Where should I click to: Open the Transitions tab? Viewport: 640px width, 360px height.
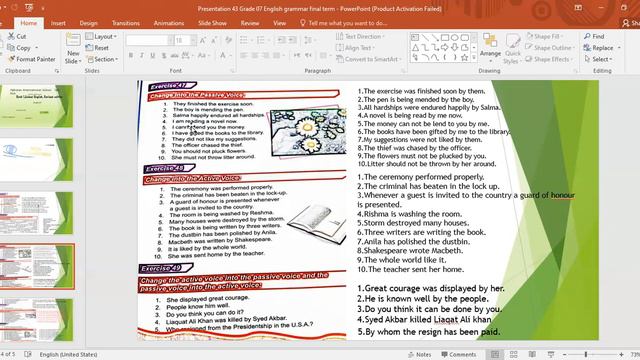point(126,23)
